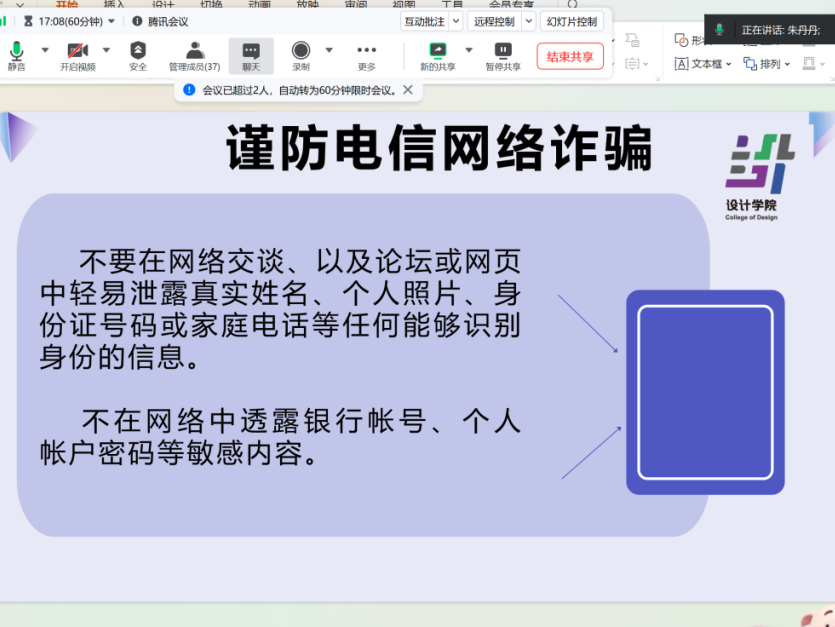Screen dimensions: 835x627
Task: Open the 安全 security options
Action: (x=138, y=55)
